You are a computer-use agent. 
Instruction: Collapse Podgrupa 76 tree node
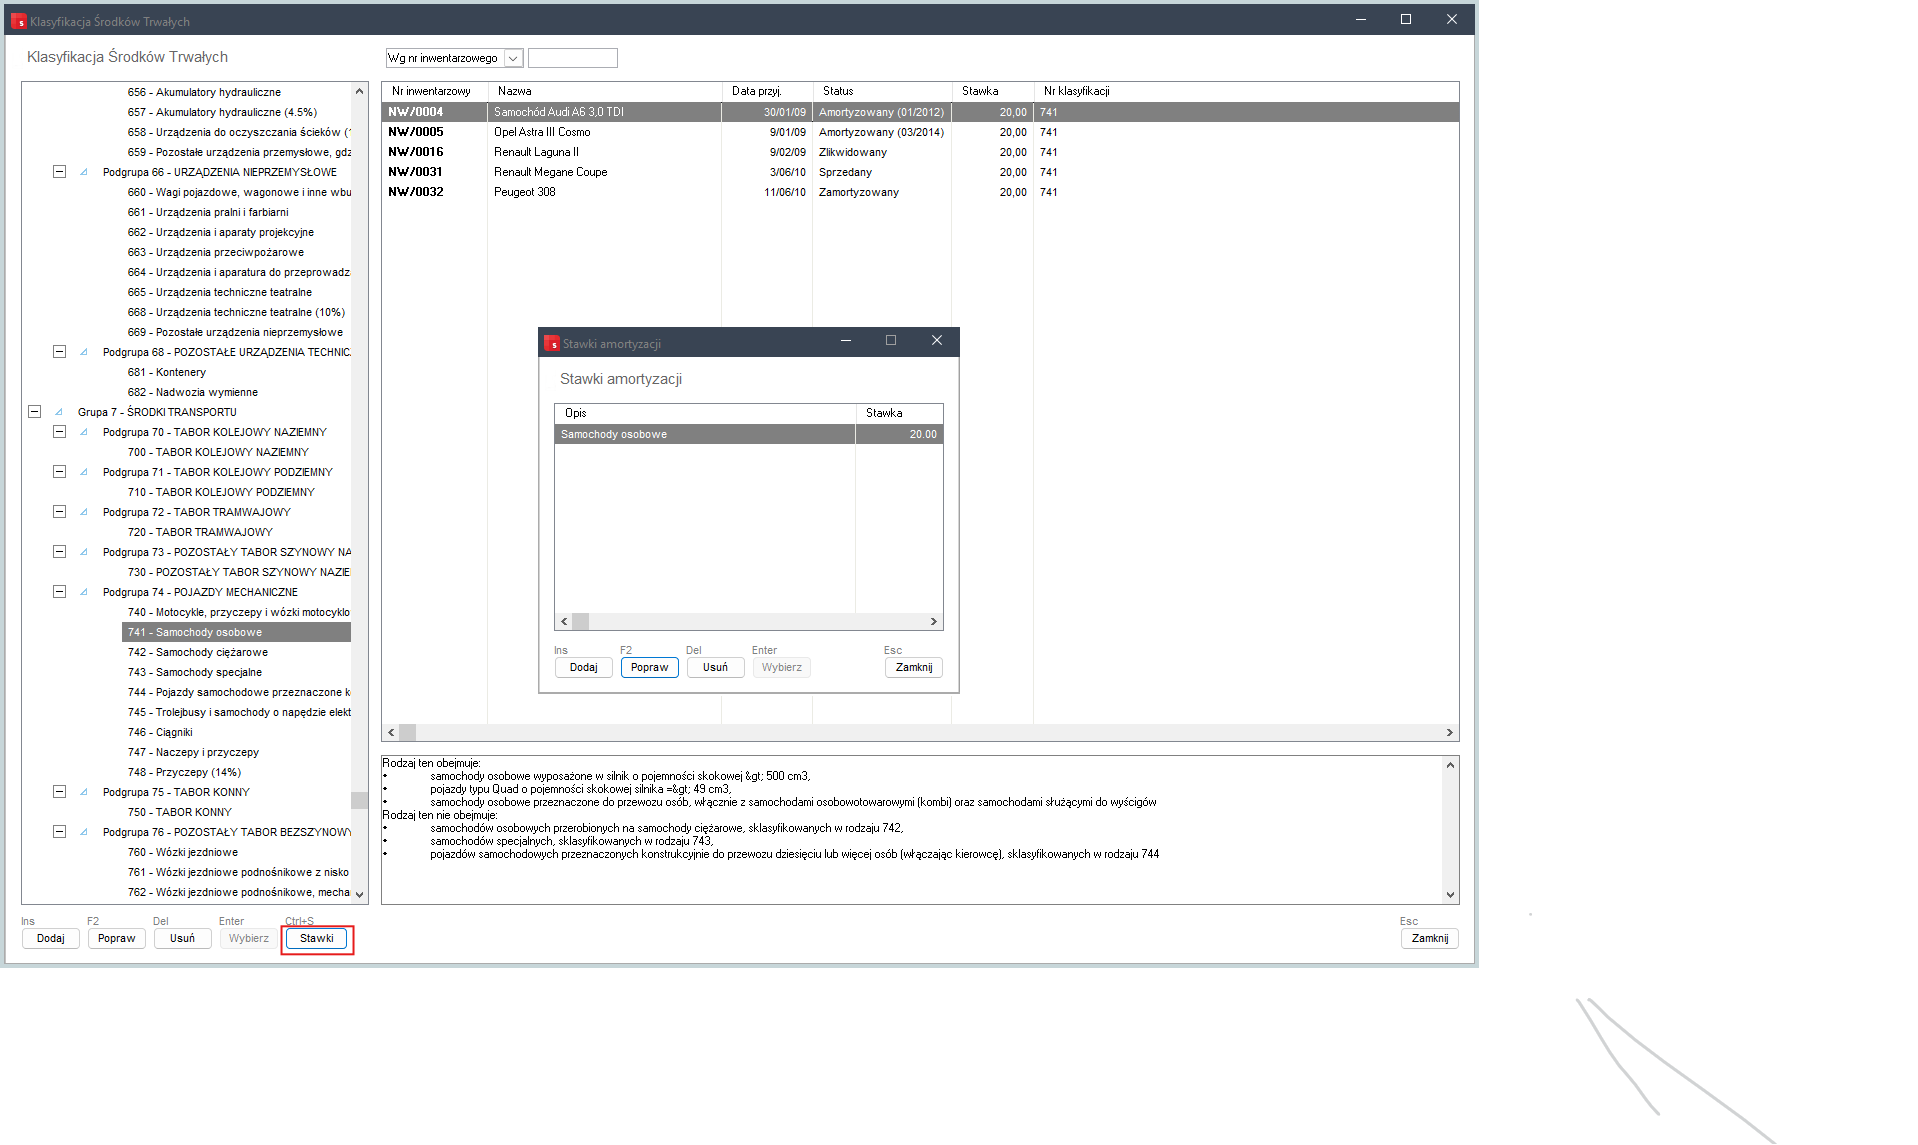click(x=59, y=832)
